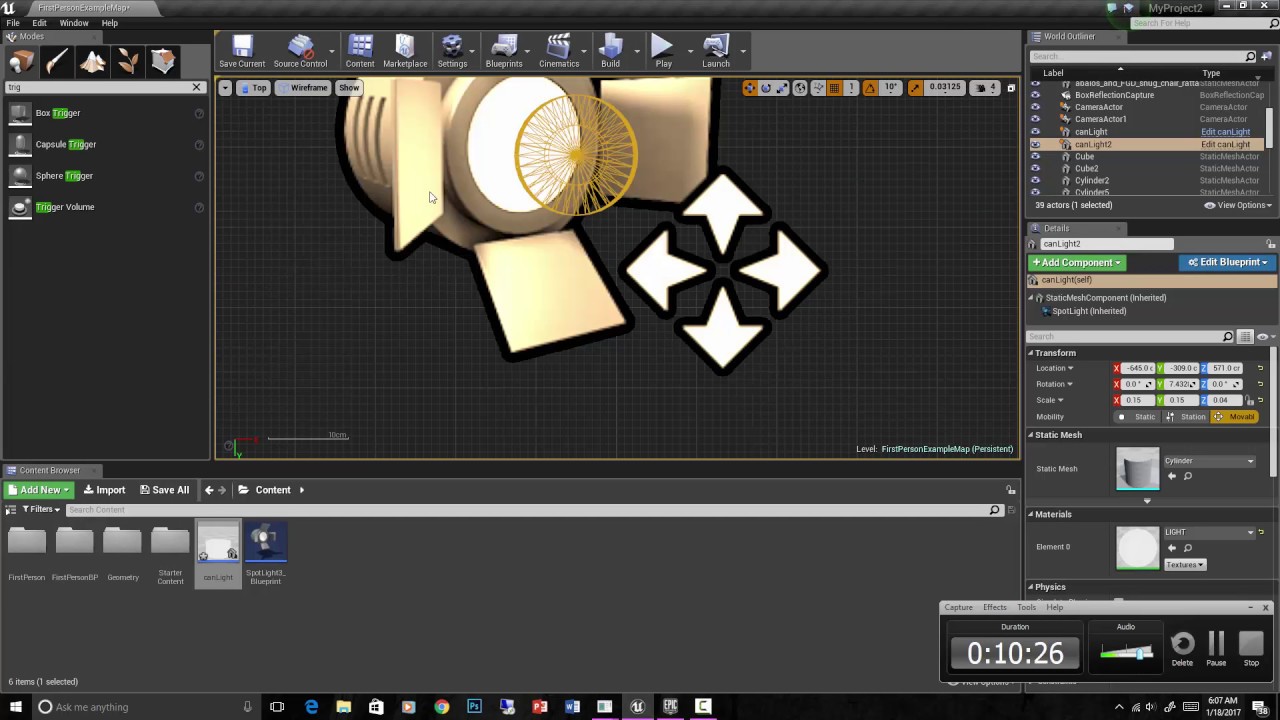Expand the Add New dropdown

click(x=39, y=490)
